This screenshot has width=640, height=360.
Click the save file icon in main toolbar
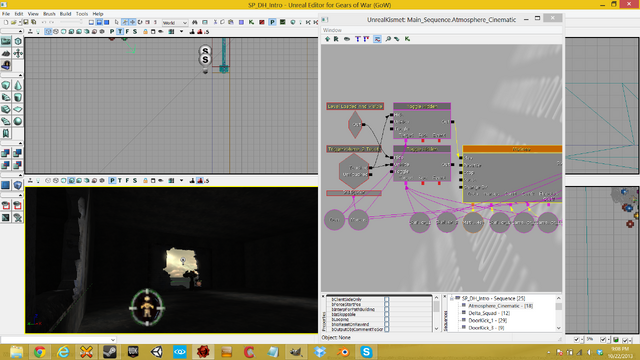point(26,22)
